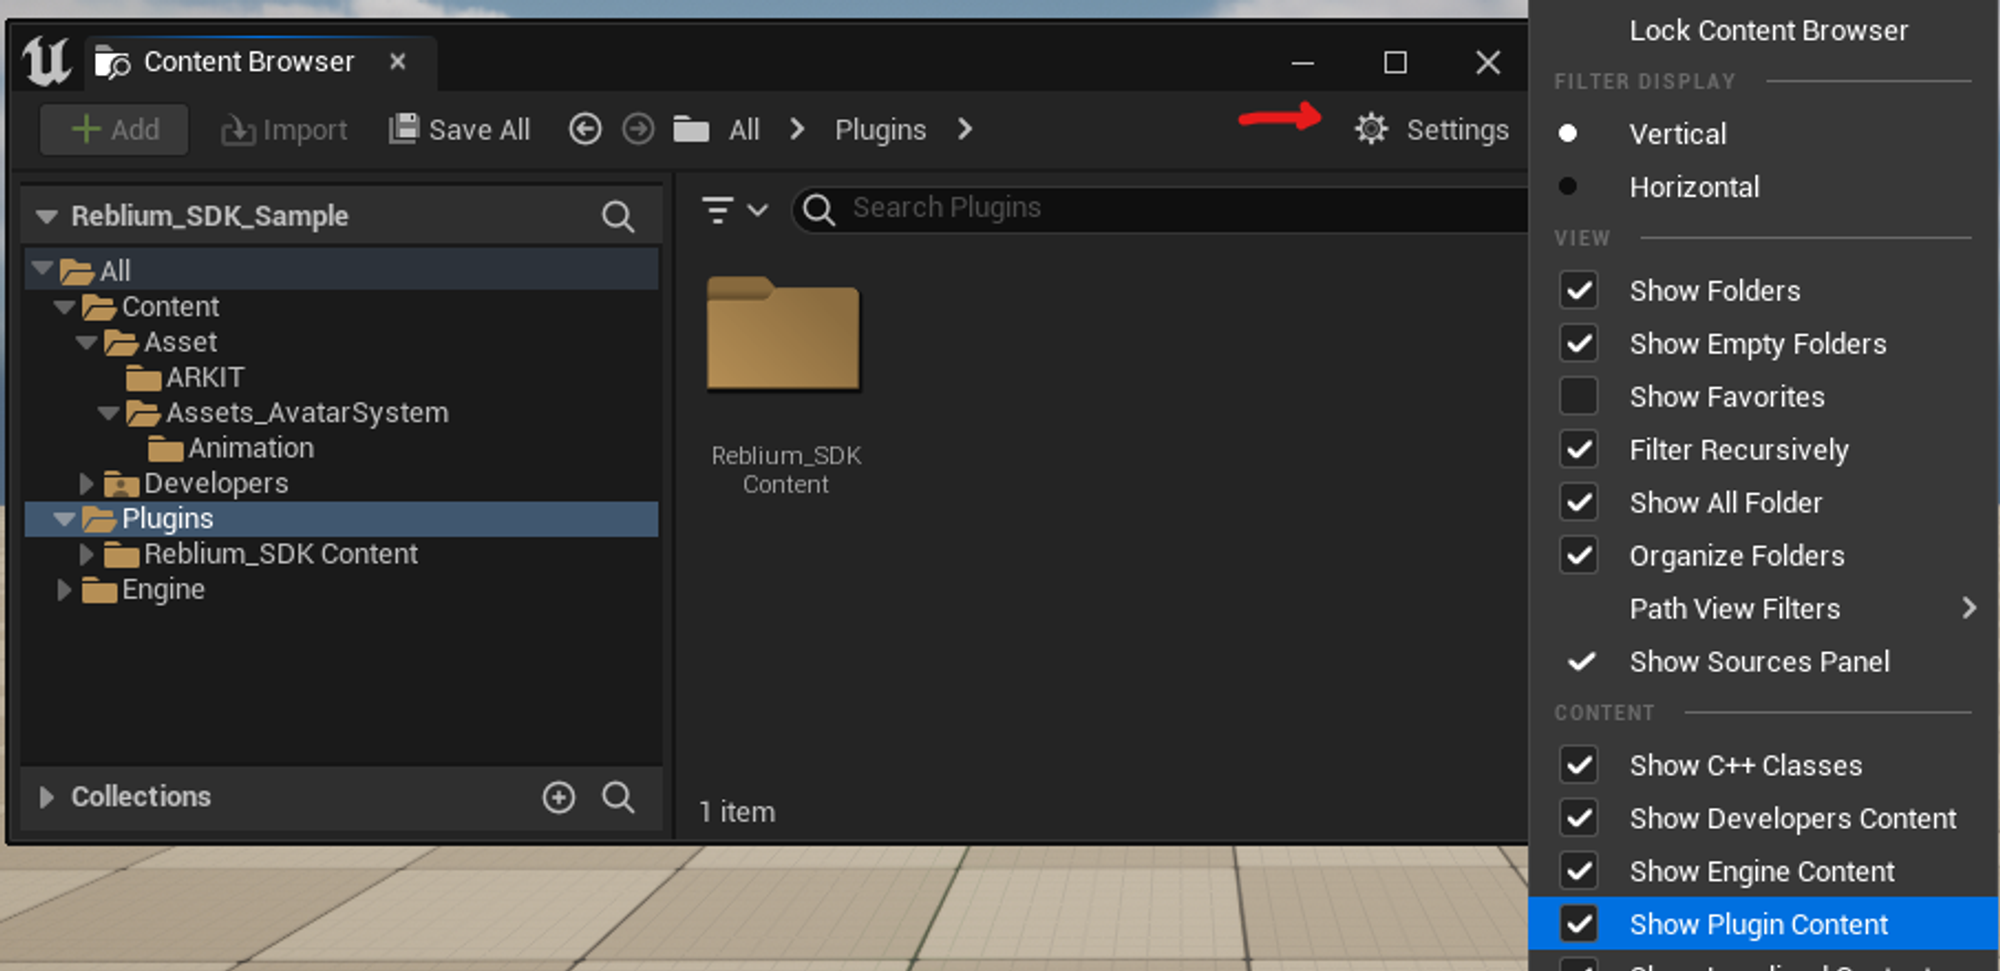Expand the Collections panel
The width and height of the screenshot is (2000, 971).
click(x=46, y=797)
